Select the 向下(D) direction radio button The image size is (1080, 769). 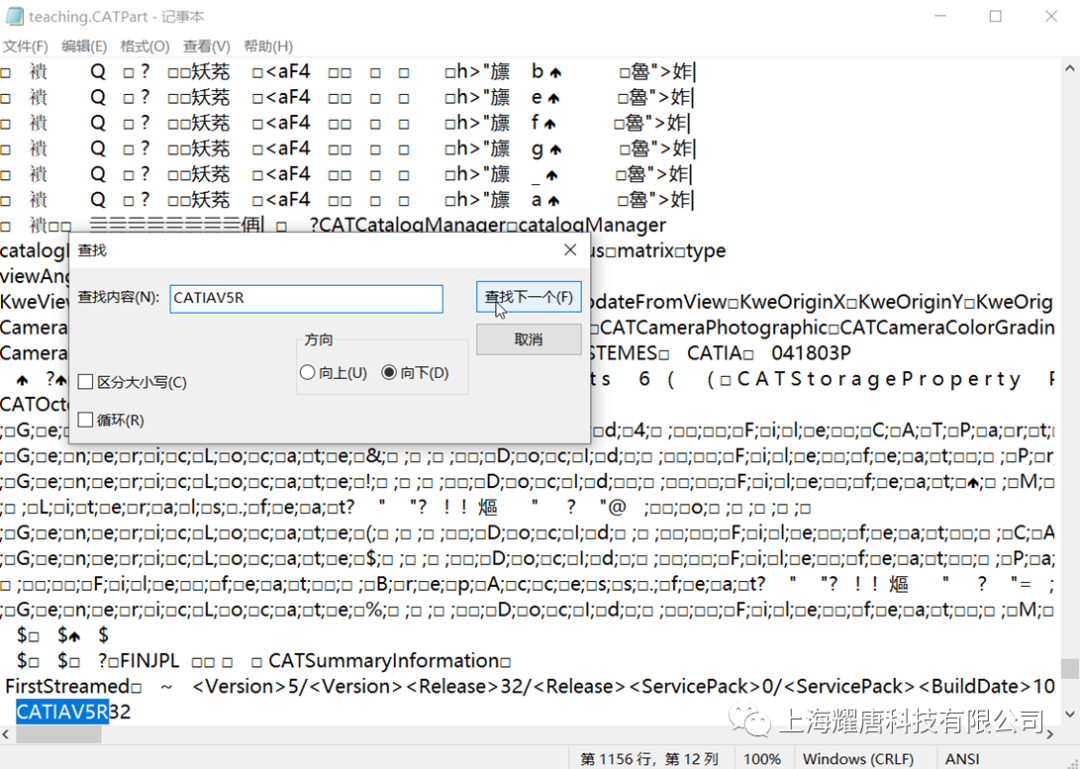pyautogui.click(x=389, y=373)
